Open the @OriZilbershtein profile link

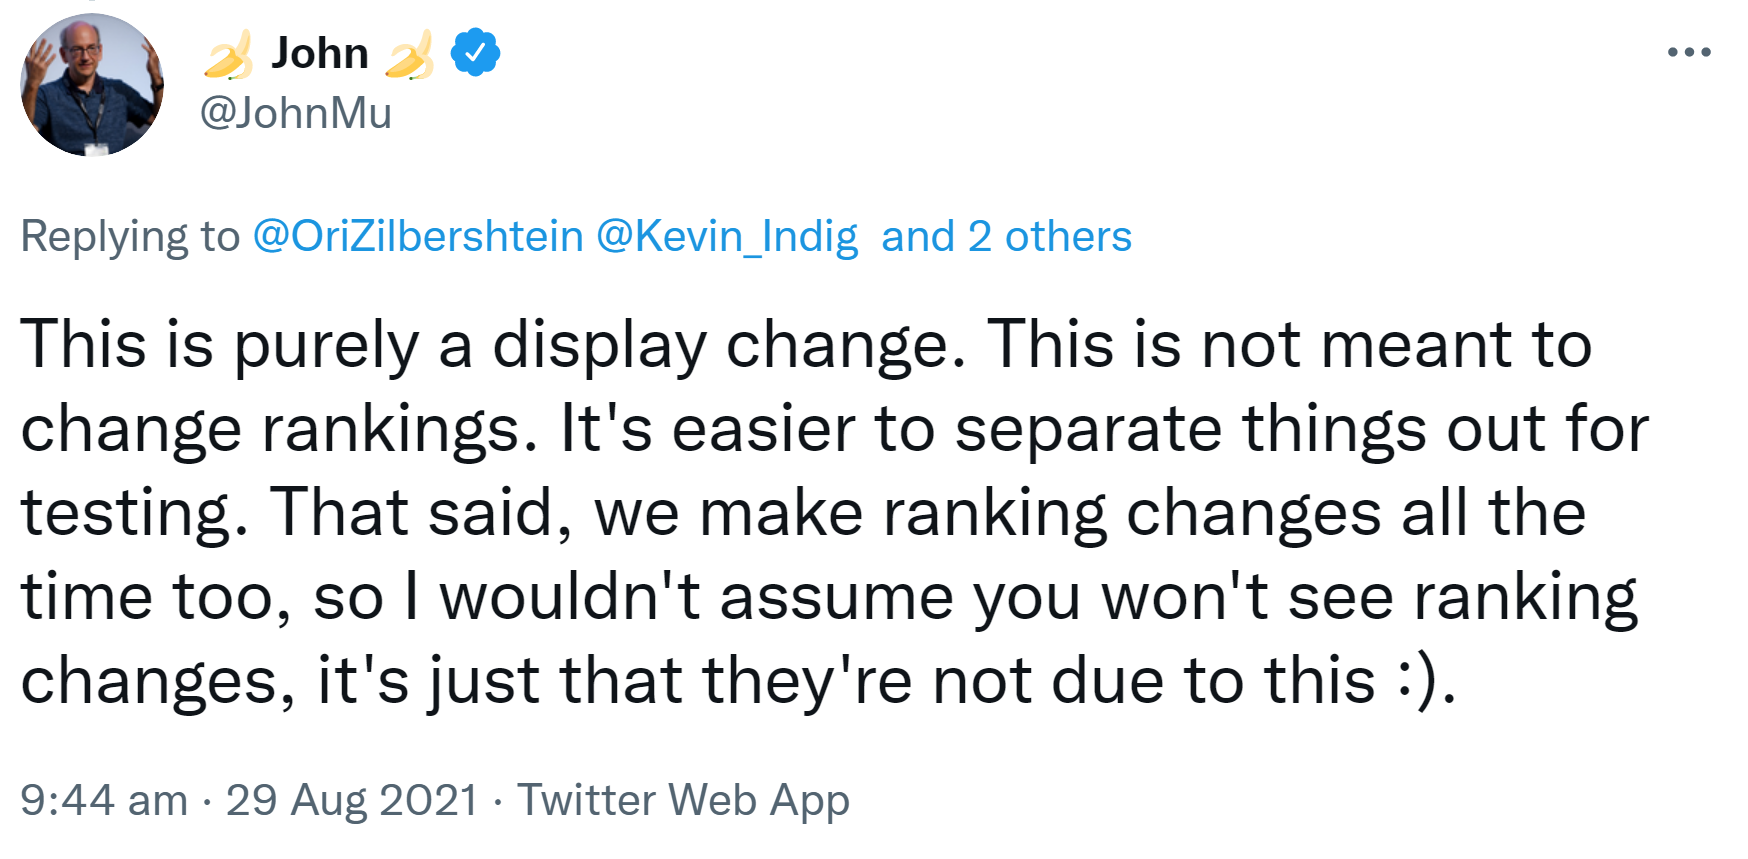click(x=418, y=237)
